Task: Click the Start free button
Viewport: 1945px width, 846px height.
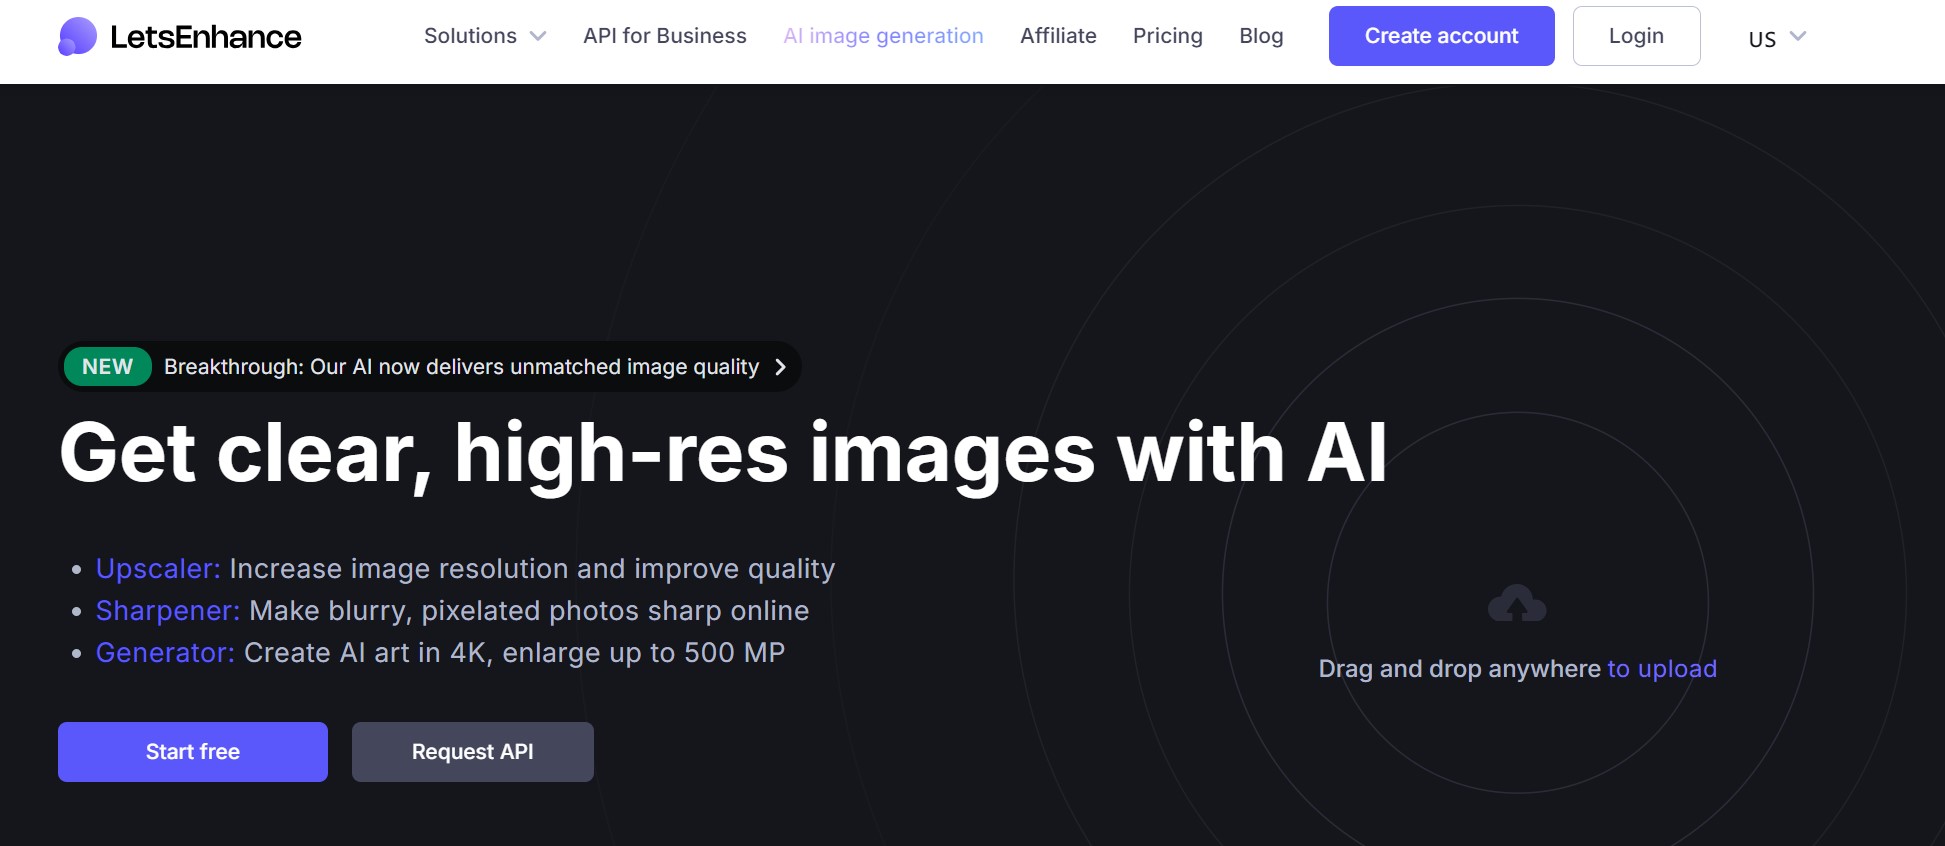Action: 193,752
